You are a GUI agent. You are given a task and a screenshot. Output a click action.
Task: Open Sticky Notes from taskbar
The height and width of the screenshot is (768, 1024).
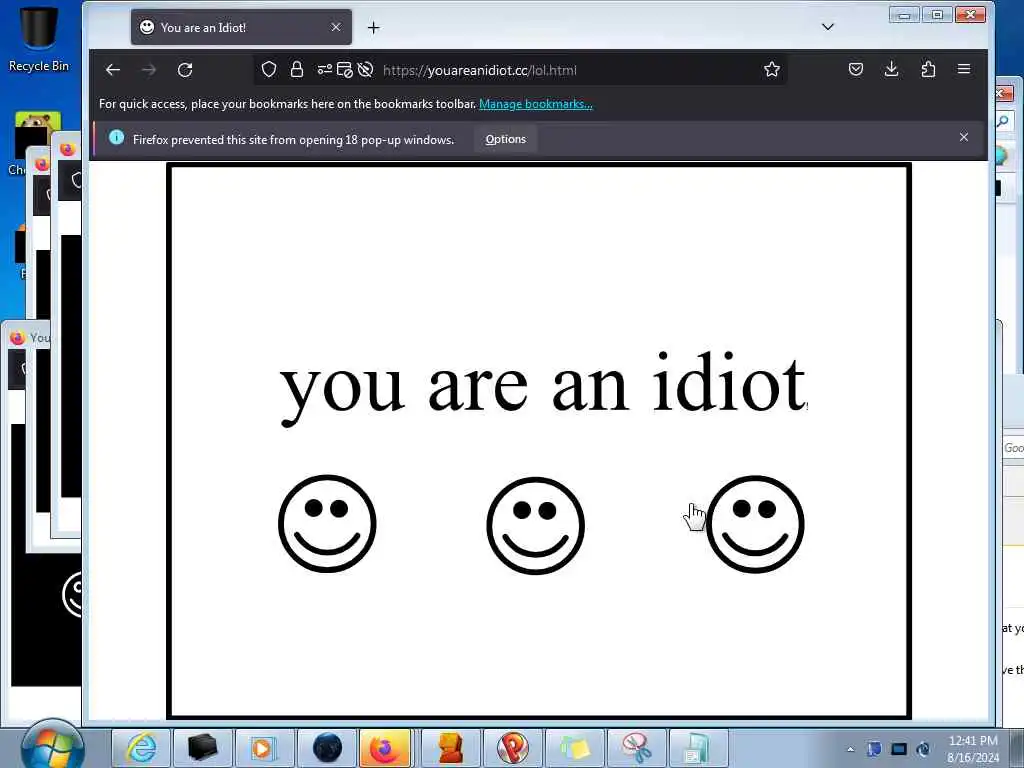pyautogui.click(x=575, y=748)
